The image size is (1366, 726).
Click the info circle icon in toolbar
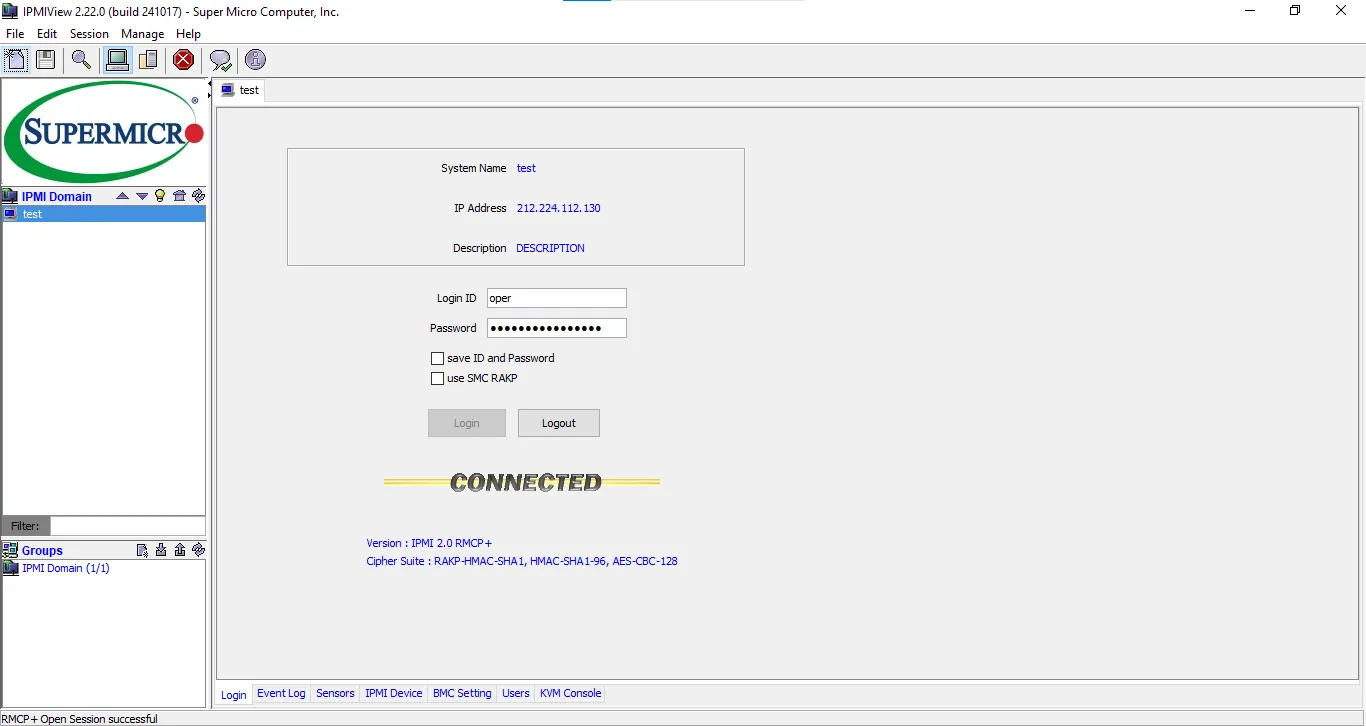(x=255, y=60)
